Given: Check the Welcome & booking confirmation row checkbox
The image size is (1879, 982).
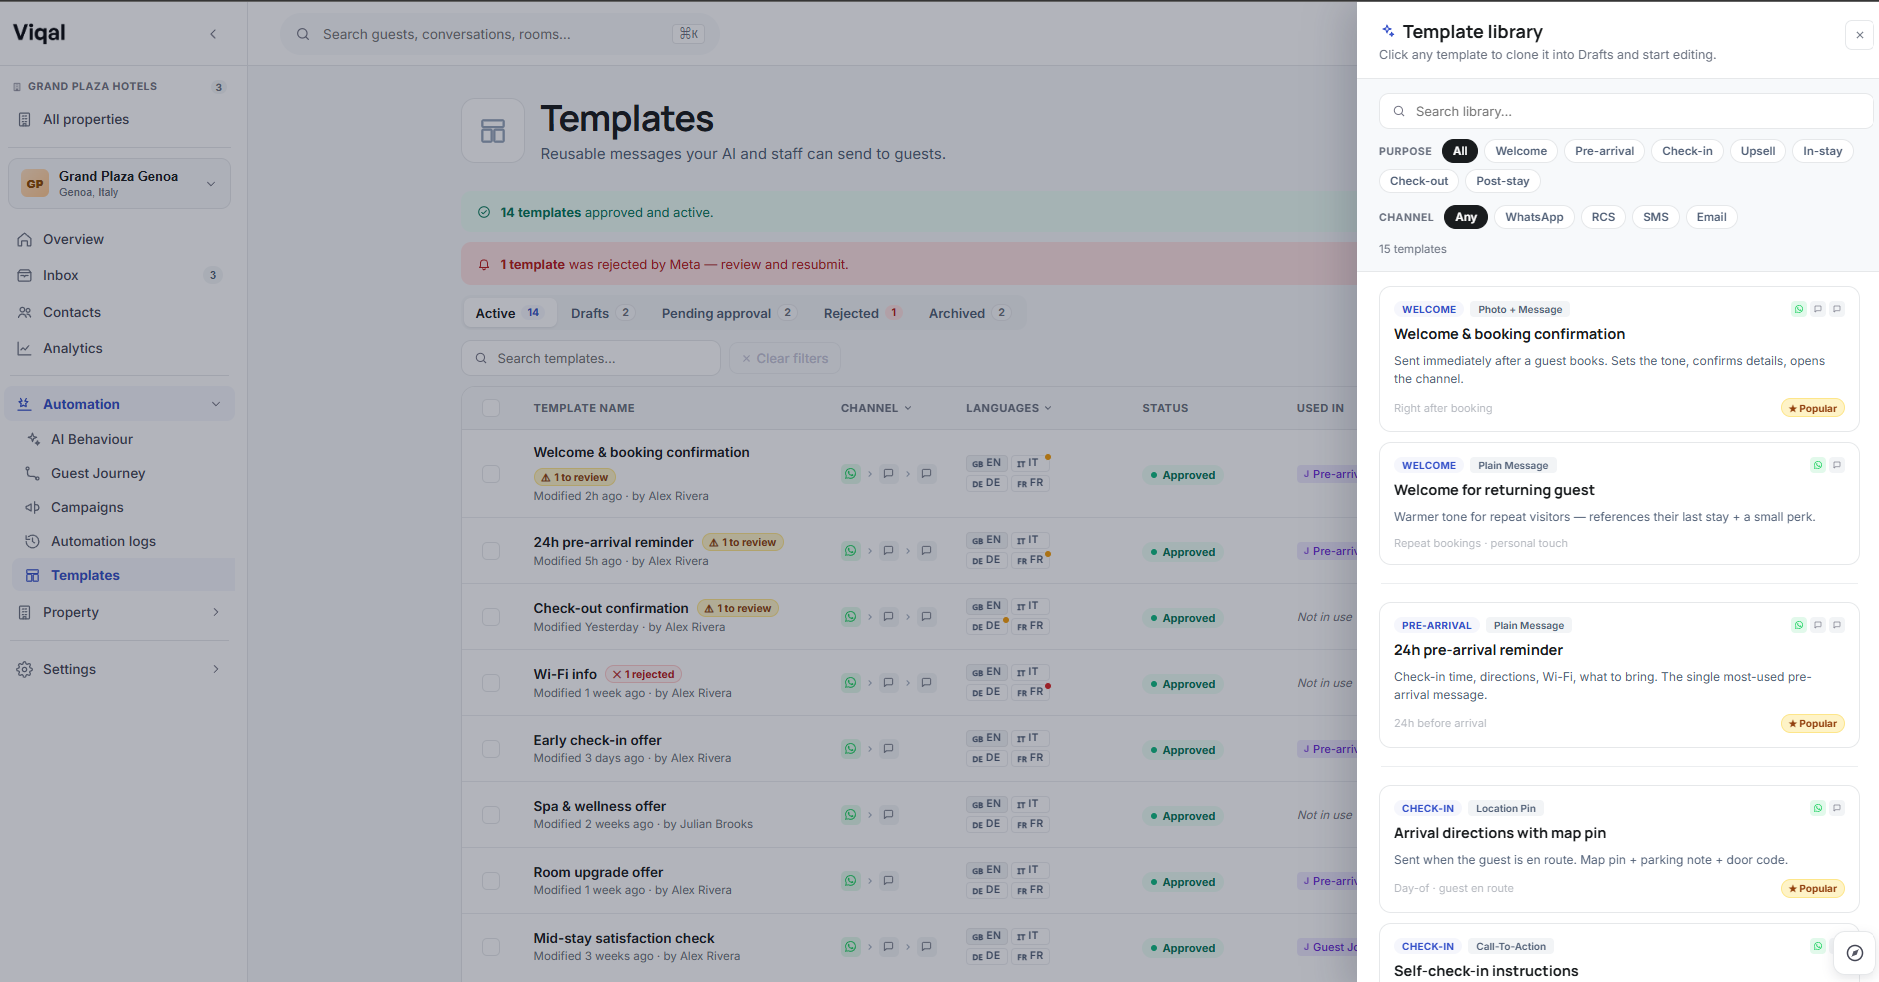Looking at the screenshot, I should (491, 474).
